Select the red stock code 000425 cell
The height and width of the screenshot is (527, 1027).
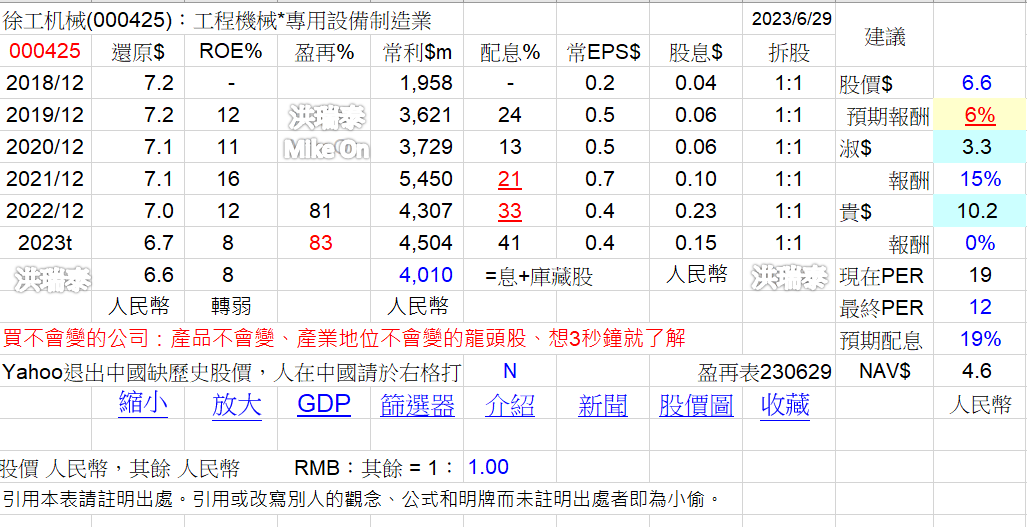[x=45, y=52]
